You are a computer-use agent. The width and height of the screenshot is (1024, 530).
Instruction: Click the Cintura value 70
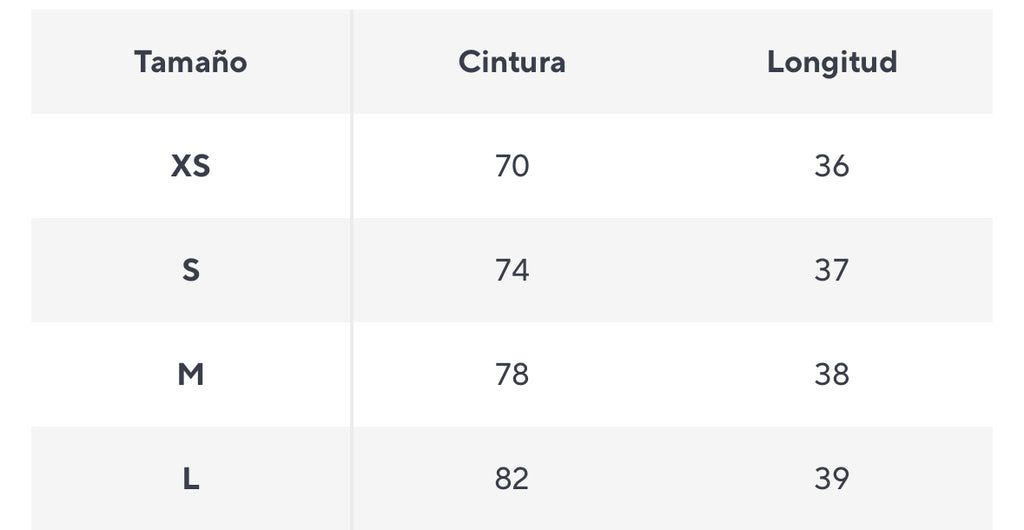pos(511,166)
